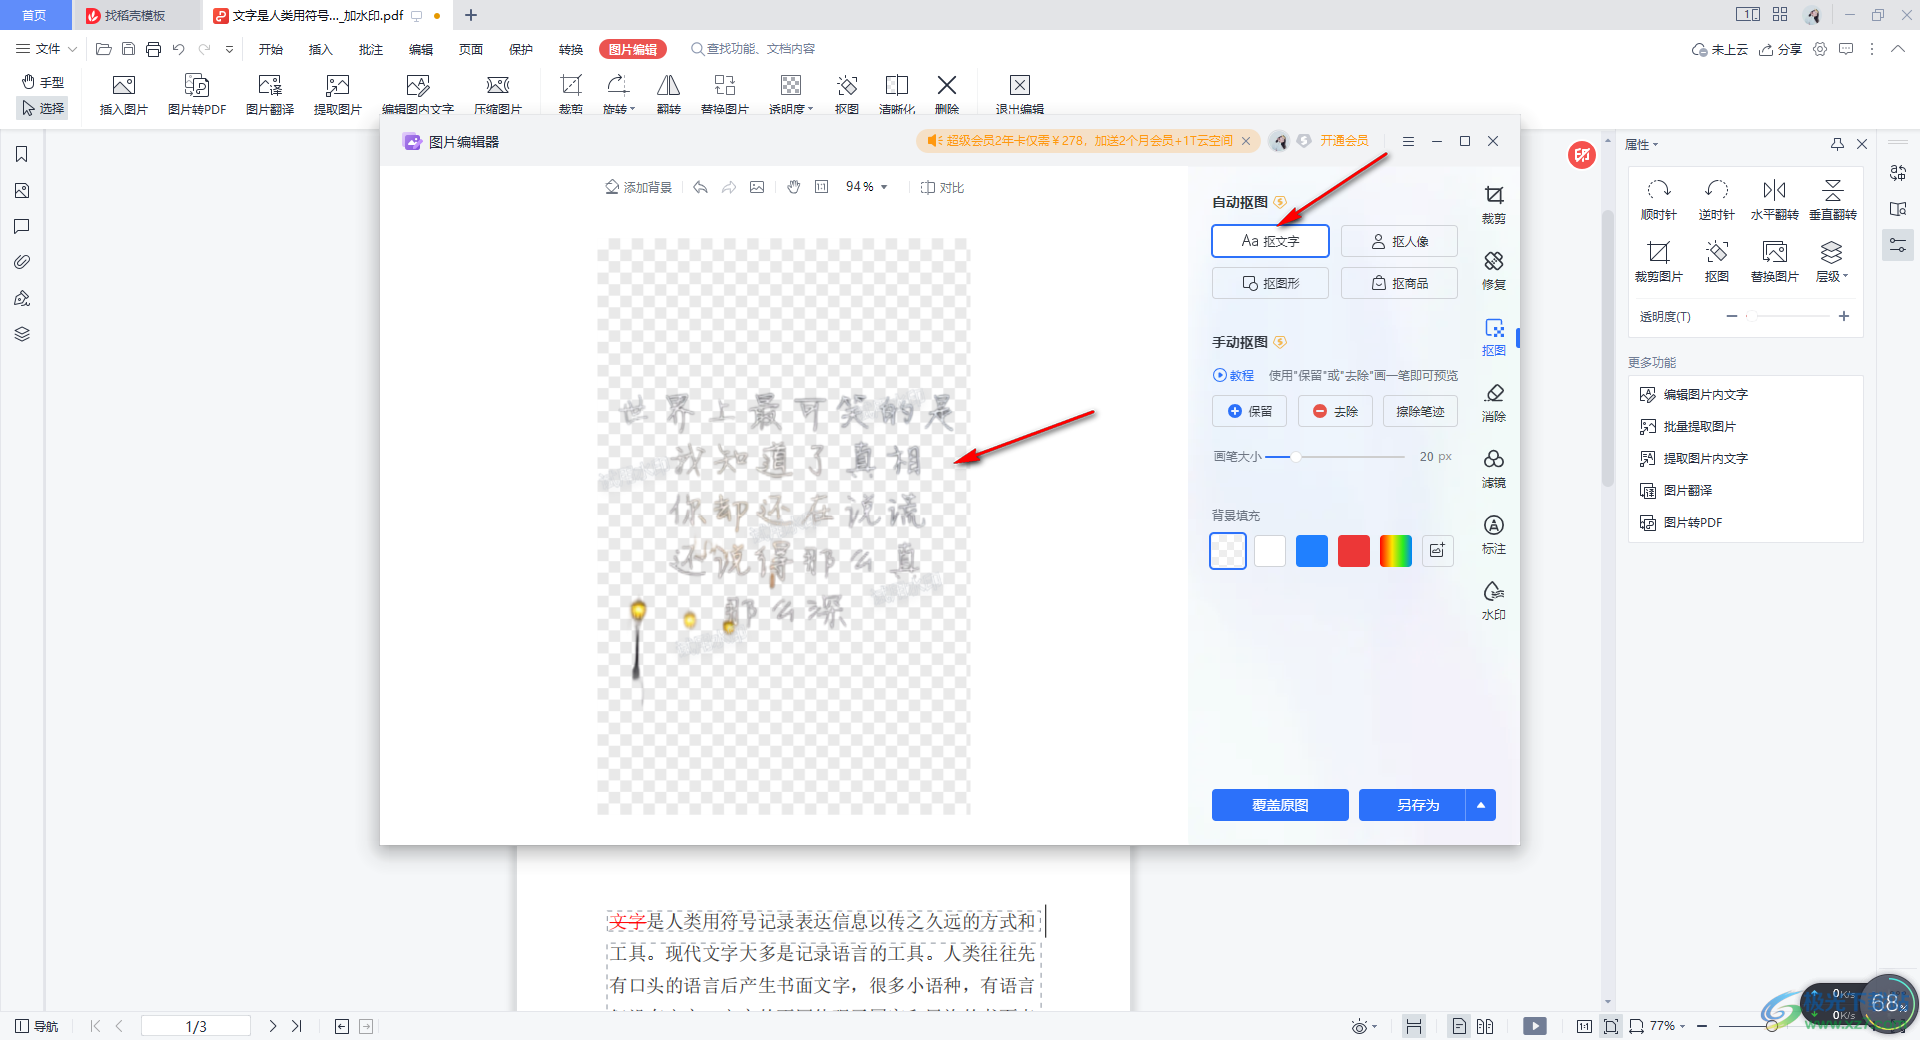This screenshot has height=1040, width=1920.
Task: Switch to the 页面 ribbon tab
Action: tap(470, 49)
